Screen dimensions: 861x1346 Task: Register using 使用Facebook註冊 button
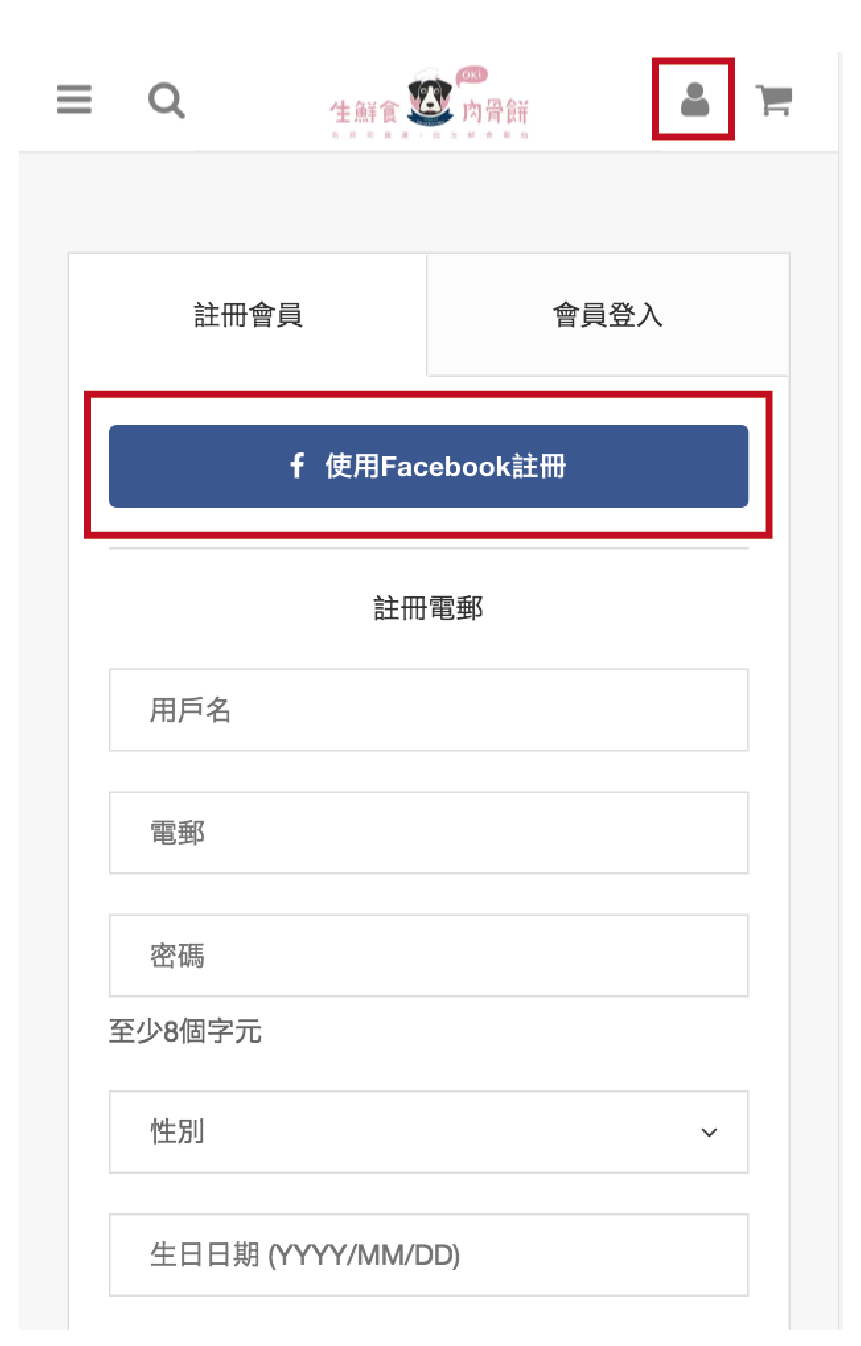[x=428, y=466]
